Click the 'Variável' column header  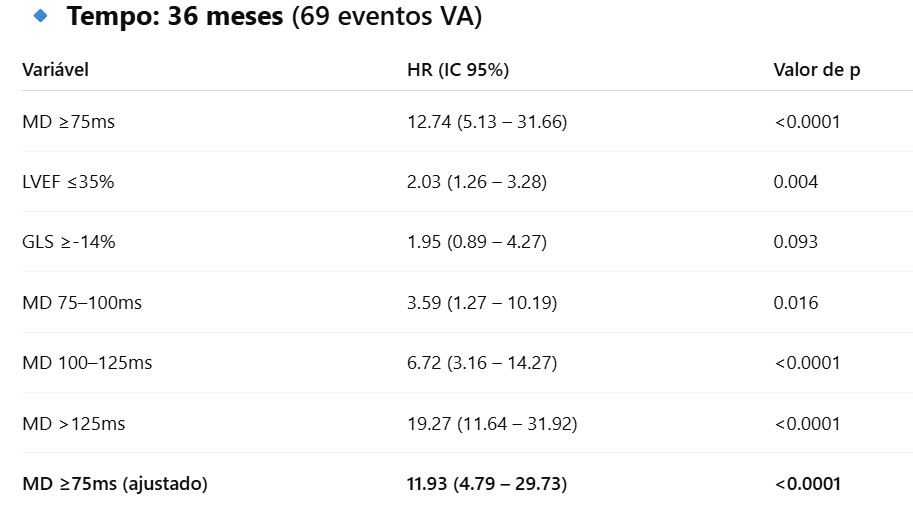click(x=55, y=70)
